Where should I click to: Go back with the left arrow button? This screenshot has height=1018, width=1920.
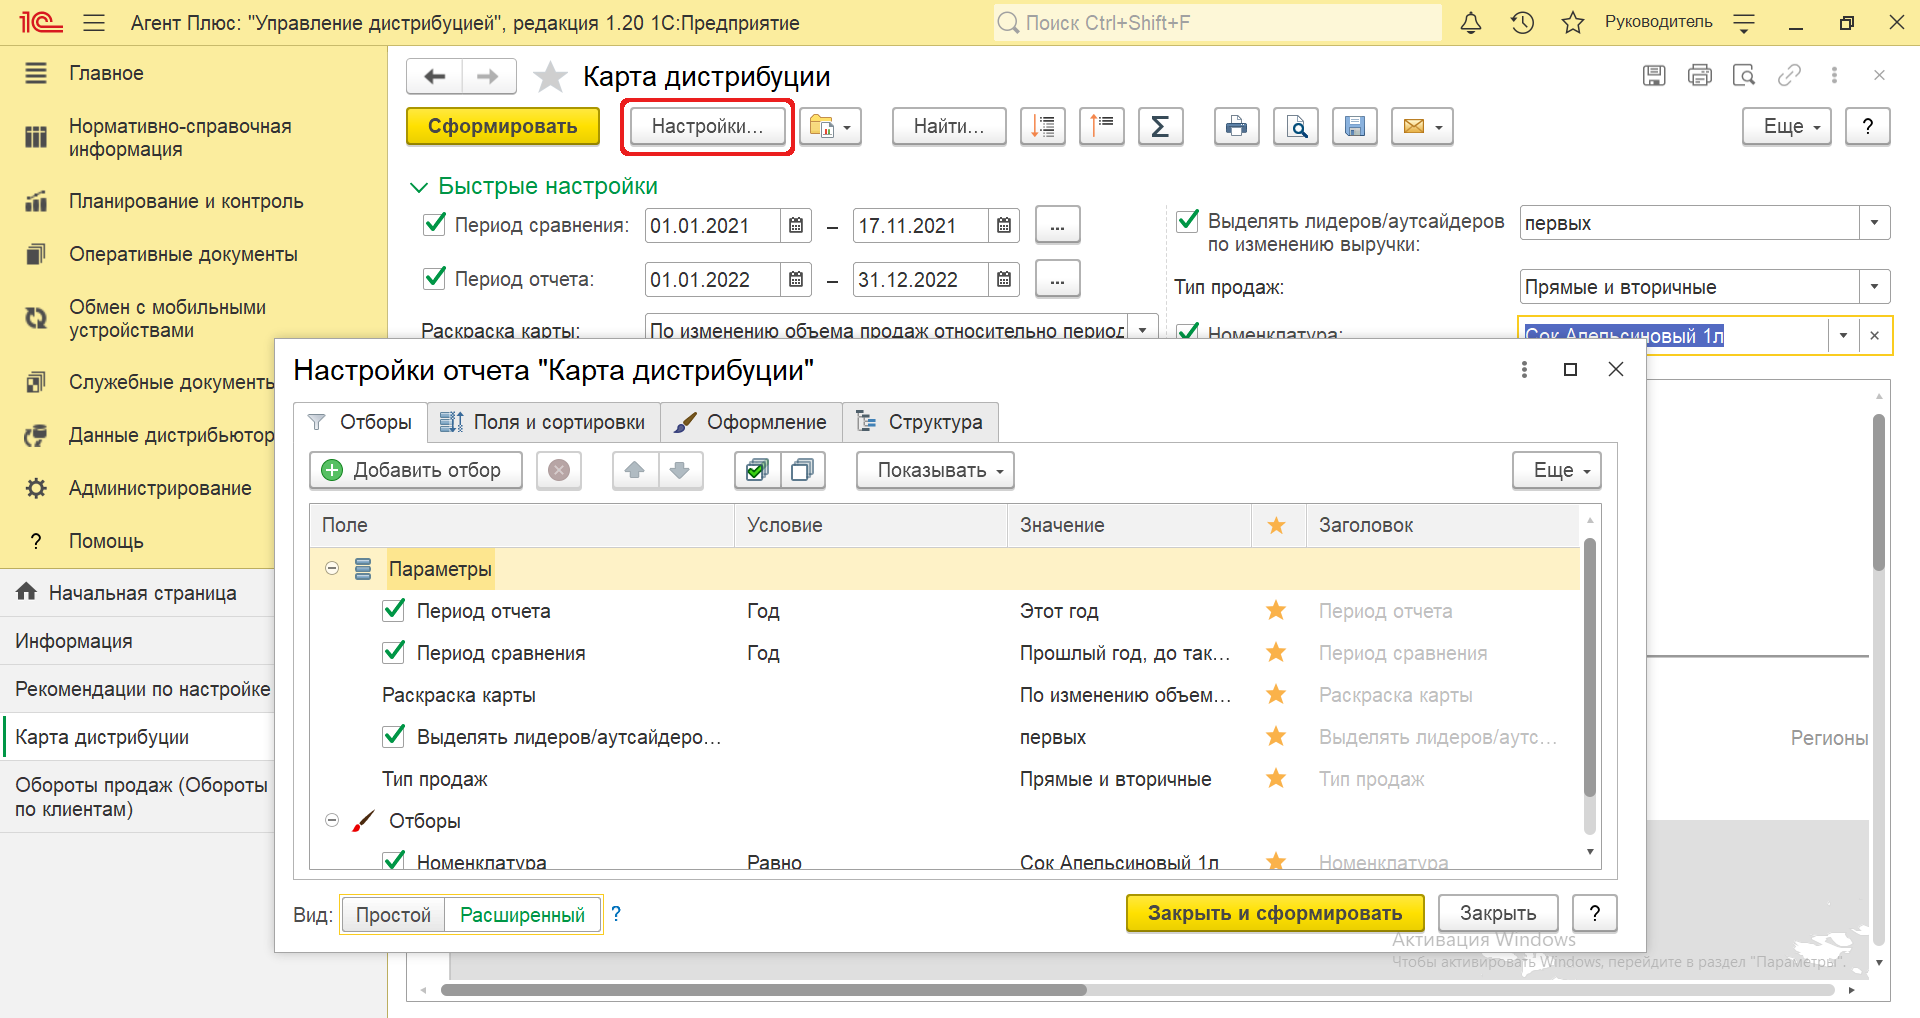click(435, 76)
